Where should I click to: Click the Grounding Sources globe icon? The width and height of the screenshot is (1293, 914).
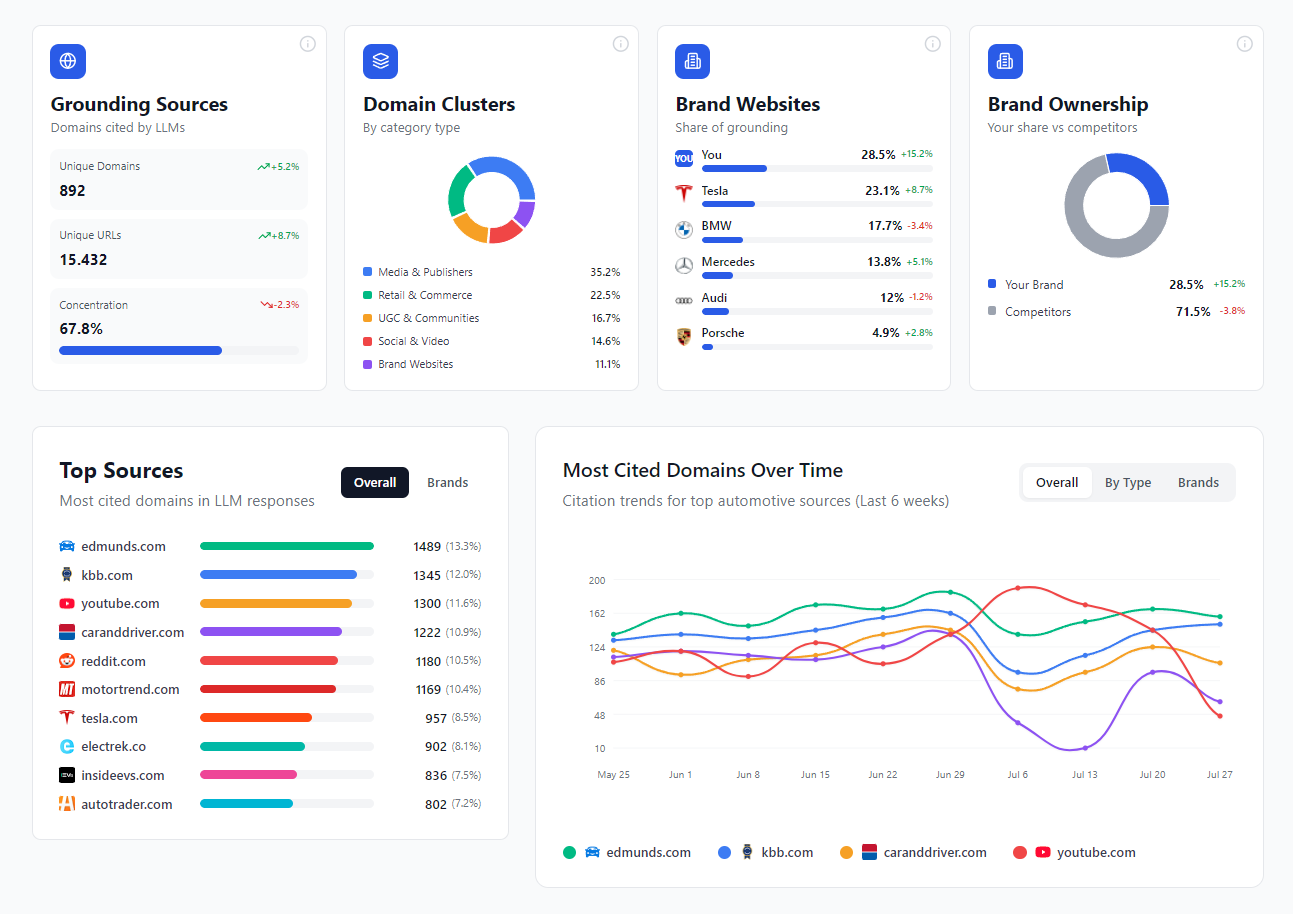[68, 61]
